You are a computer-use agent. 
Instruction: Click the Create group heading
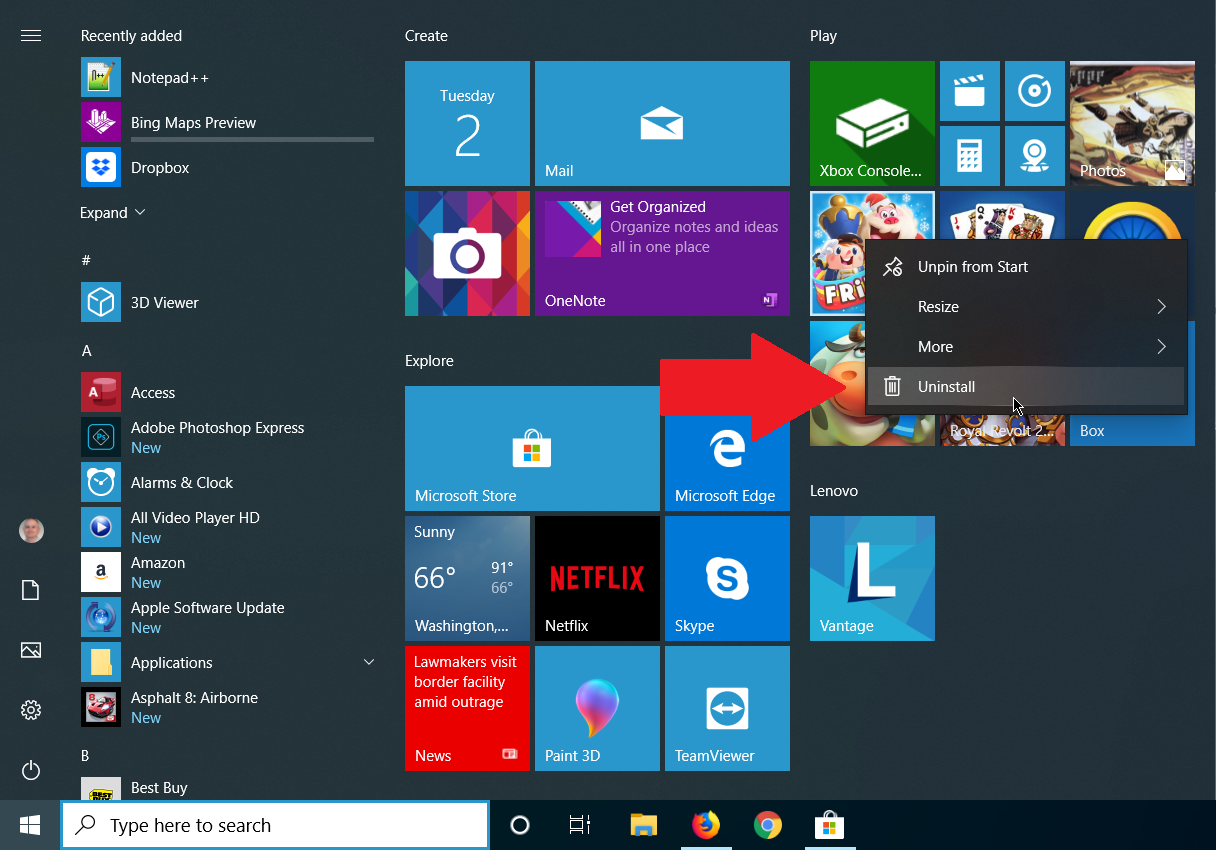tap(426, 36)
